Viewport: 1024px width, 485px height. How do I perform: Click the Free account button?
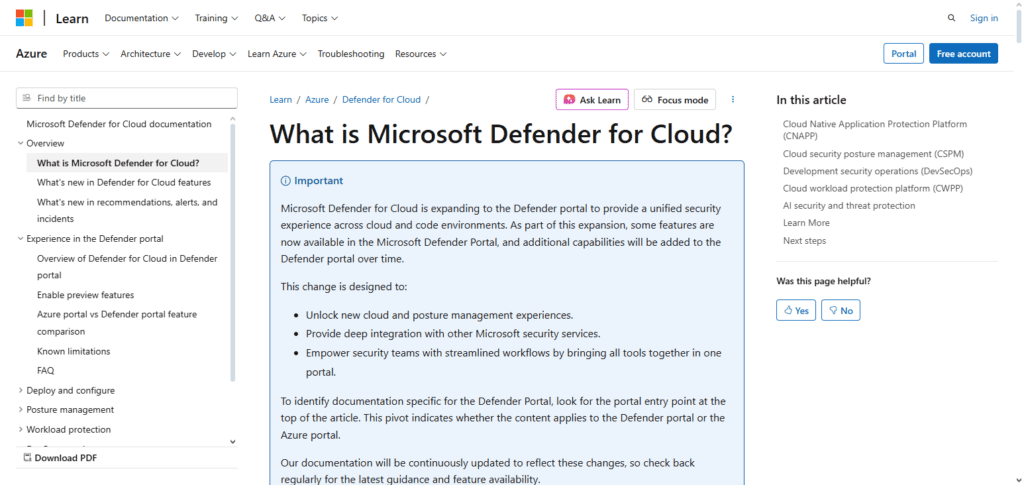click(x=963, y=54)
